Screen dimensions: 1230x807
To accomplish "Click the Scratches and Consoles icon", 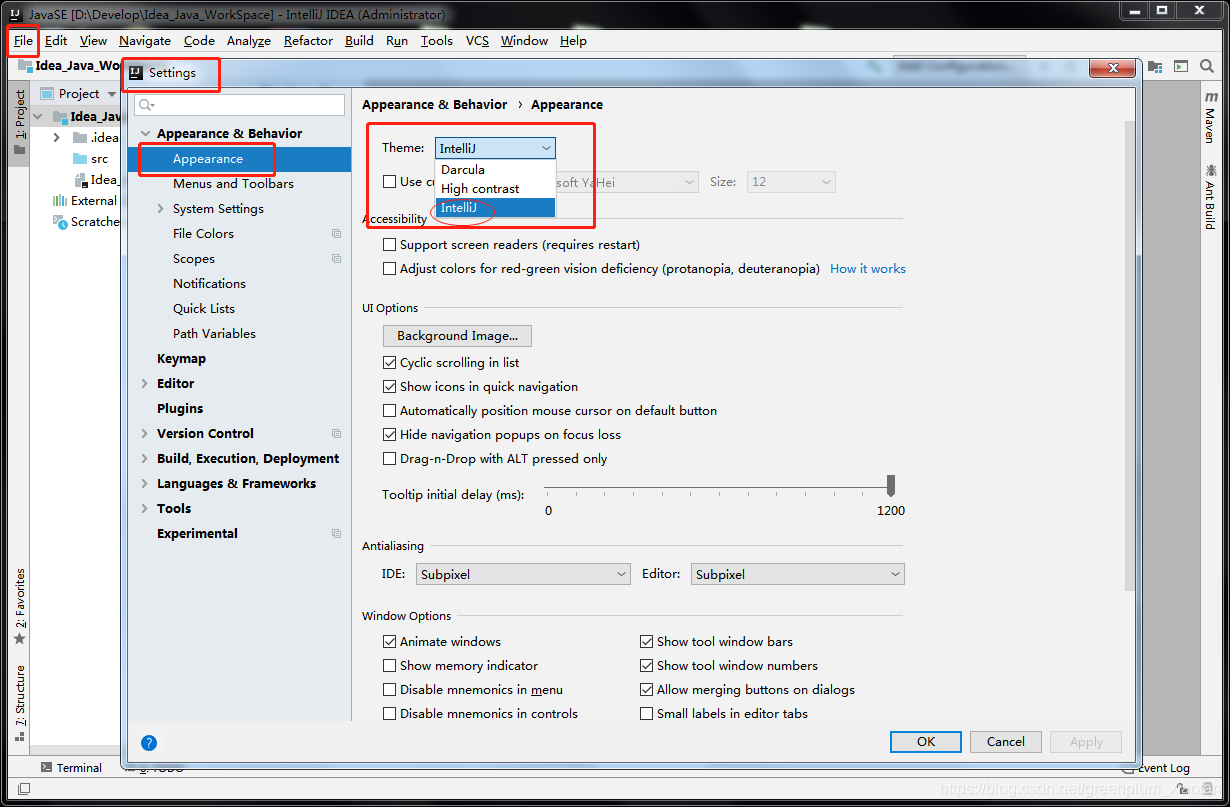I will click(x=62, y=222).
